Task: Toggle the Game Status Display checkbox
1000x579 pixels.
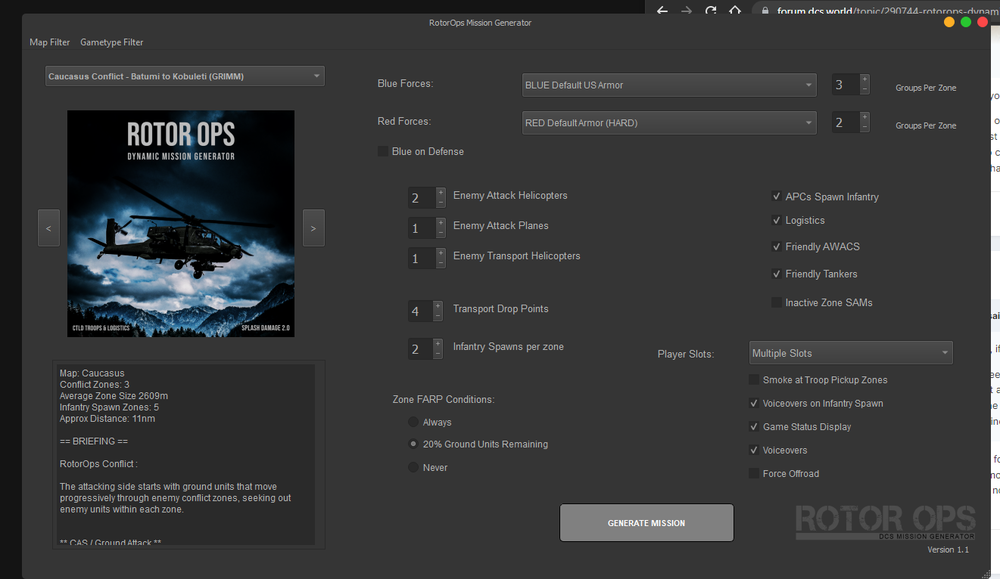Action: 754,427
